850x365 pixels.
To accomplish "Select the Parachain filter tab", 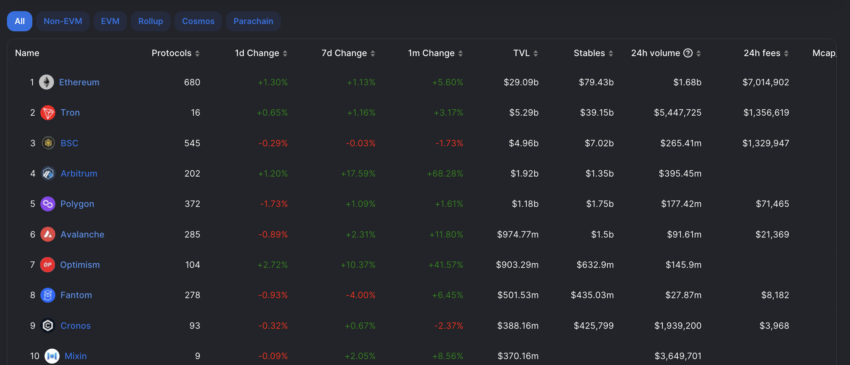I will point(253,21).
